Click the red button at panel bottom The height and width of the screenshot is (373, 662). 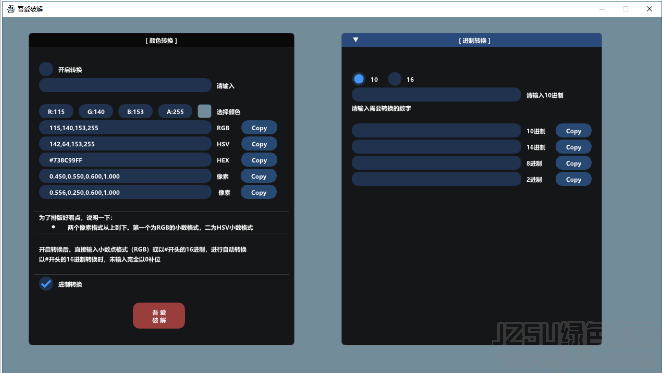point(159,316)
